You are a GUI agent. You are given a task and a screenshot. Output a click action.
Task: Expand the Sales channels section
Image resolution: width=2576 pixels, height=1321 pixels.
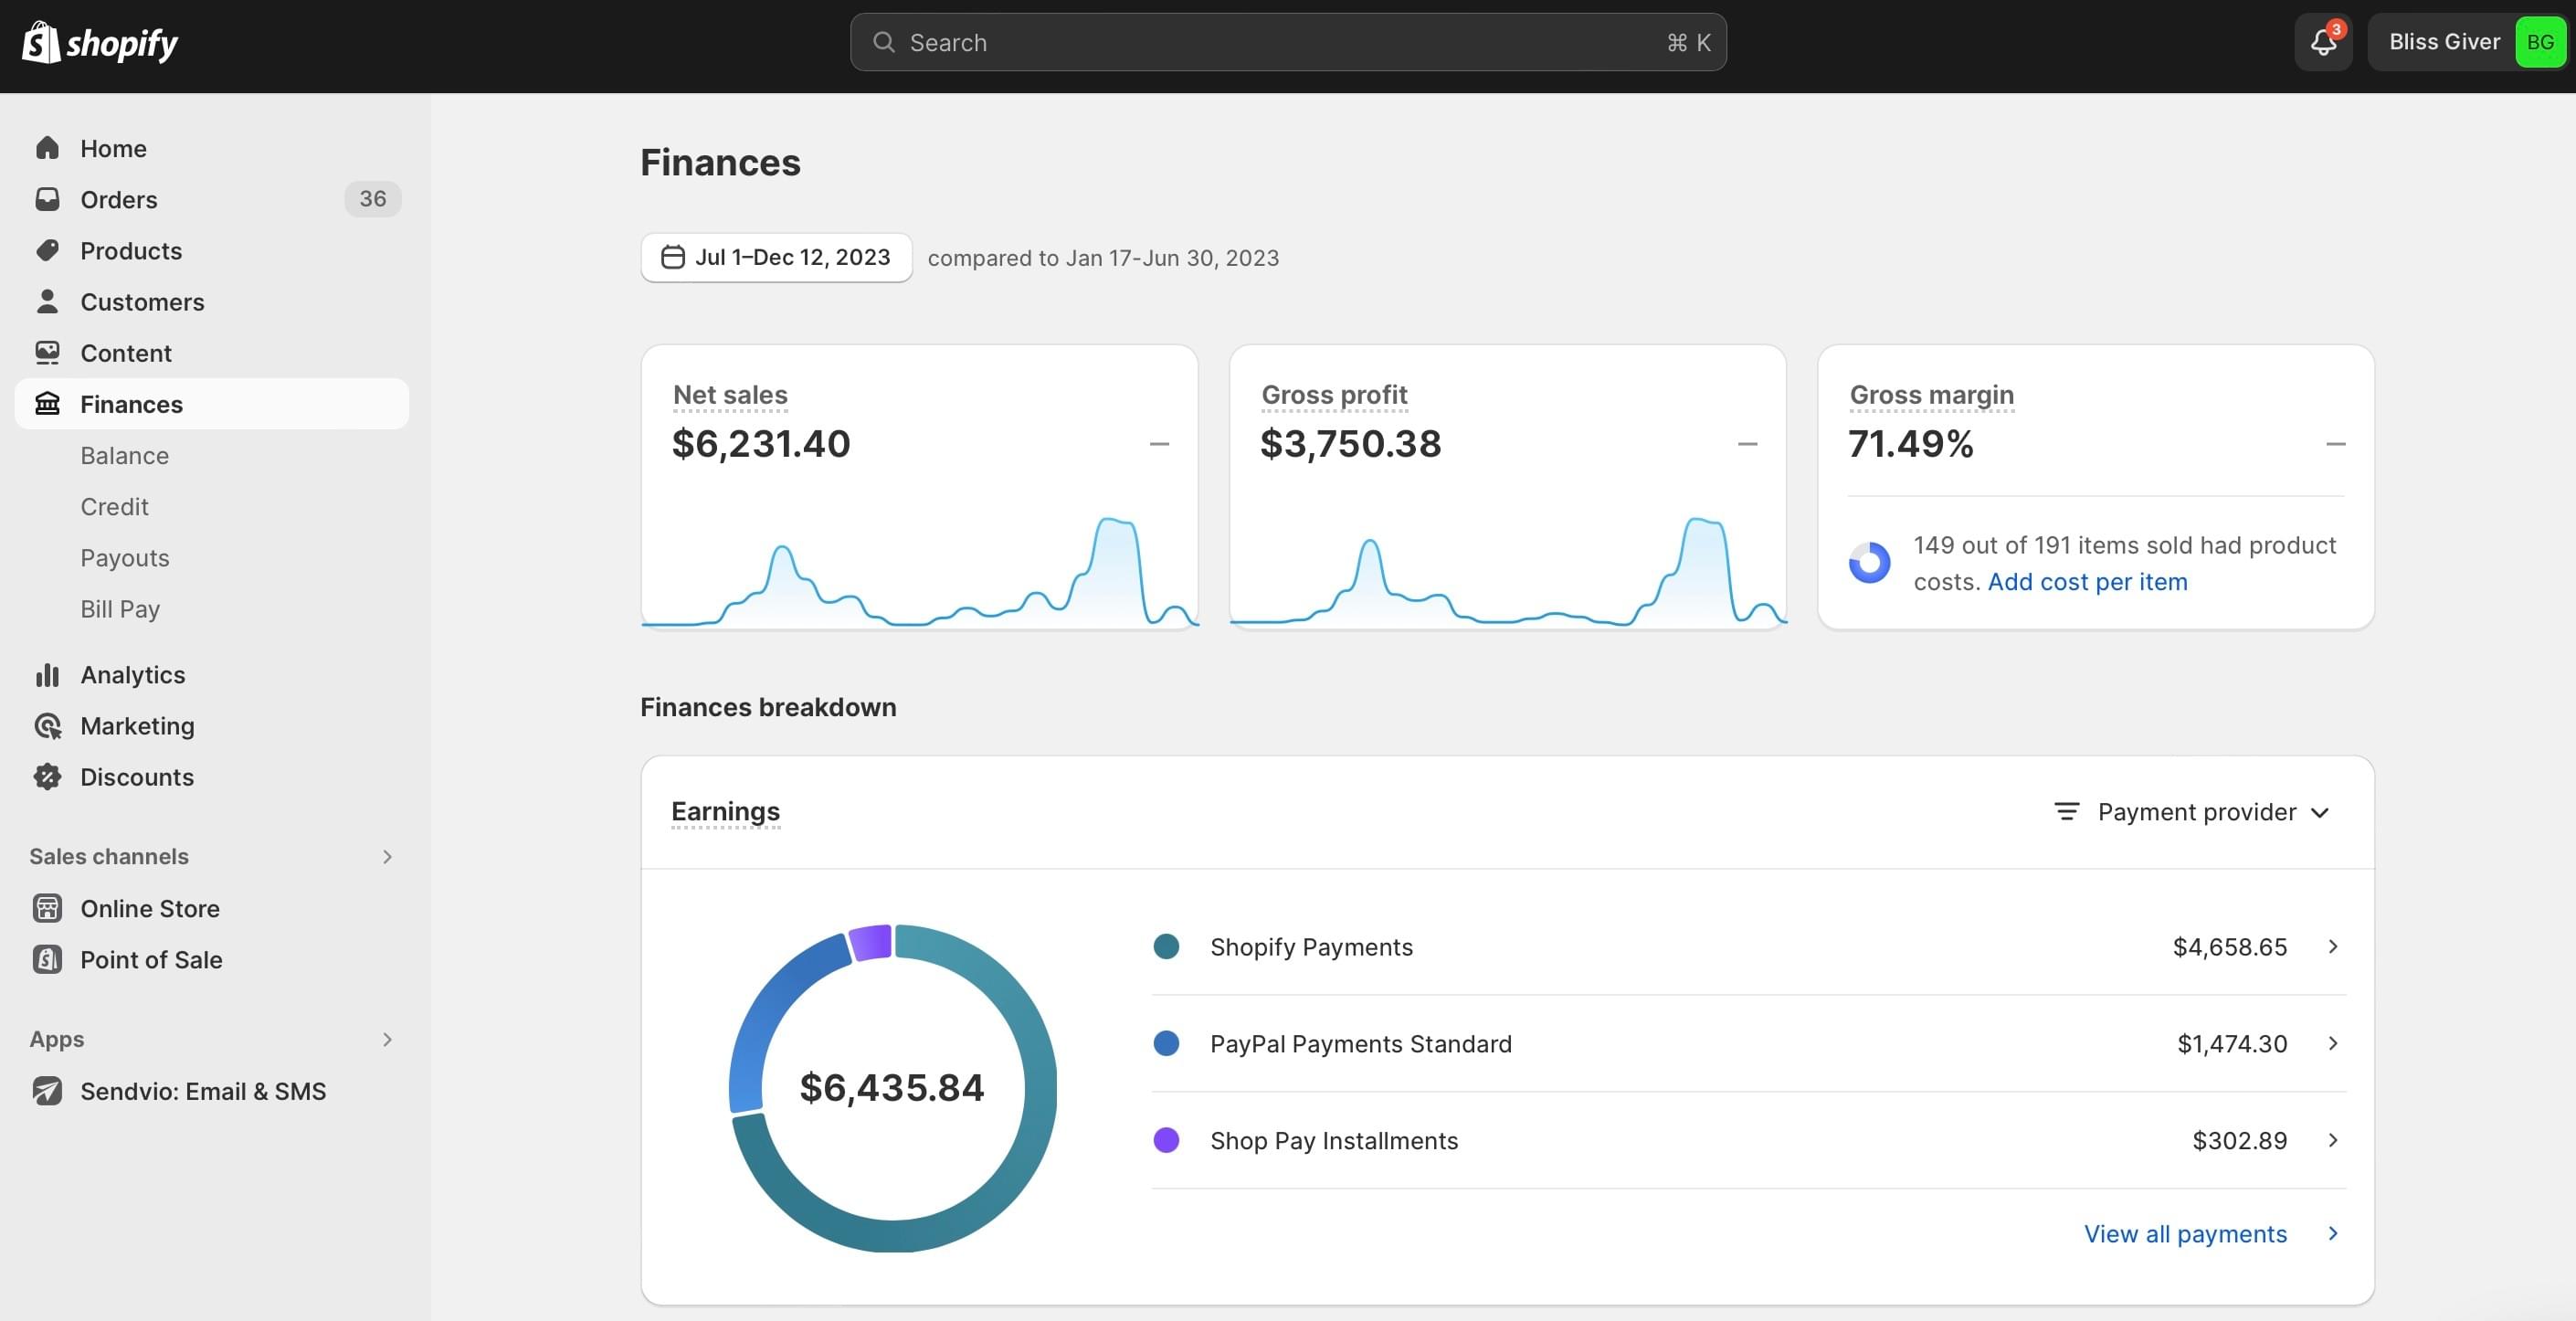coord(387,857)
